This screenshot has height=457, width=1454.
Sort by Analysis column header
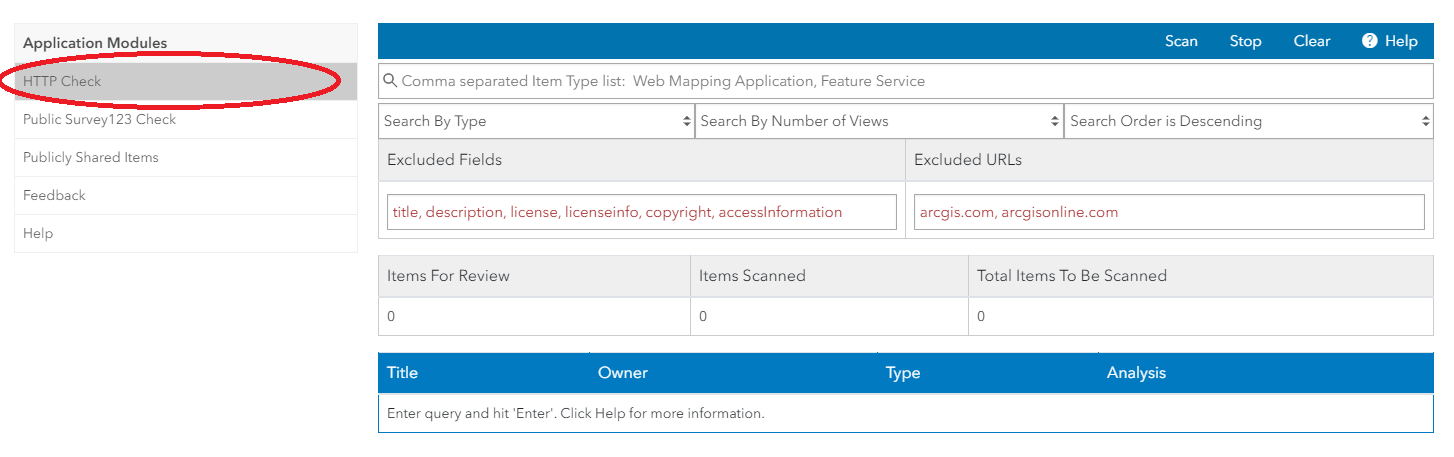pyautogui.click(x=1136, y=373)
